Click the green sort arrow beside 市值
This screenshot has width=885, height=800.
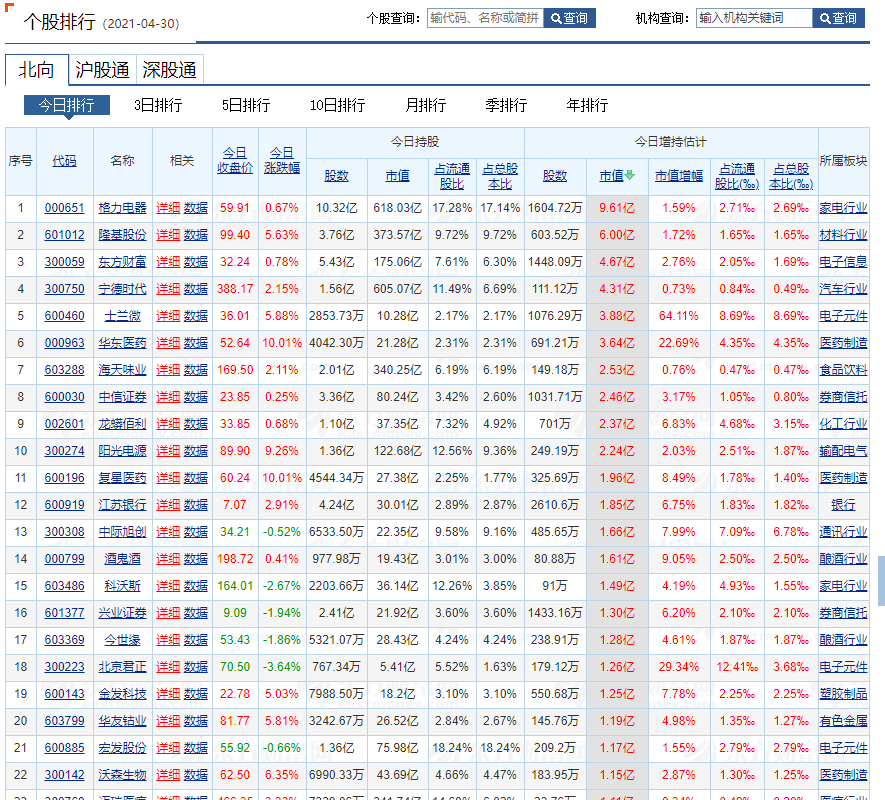[x=630, y=176]
